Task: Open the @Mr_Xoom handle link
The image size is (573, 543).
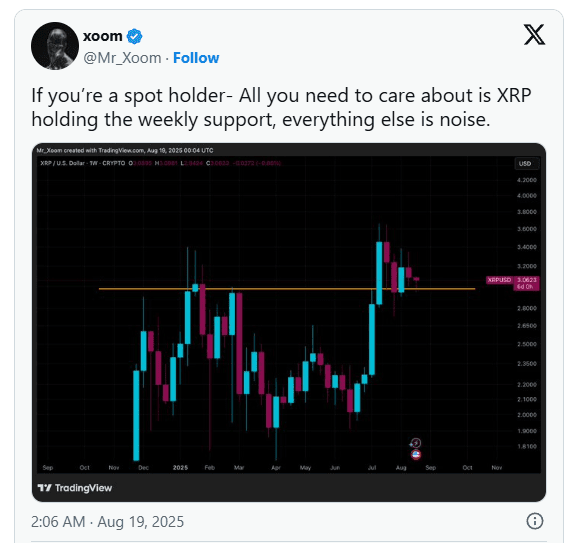Action: [122, 58]
